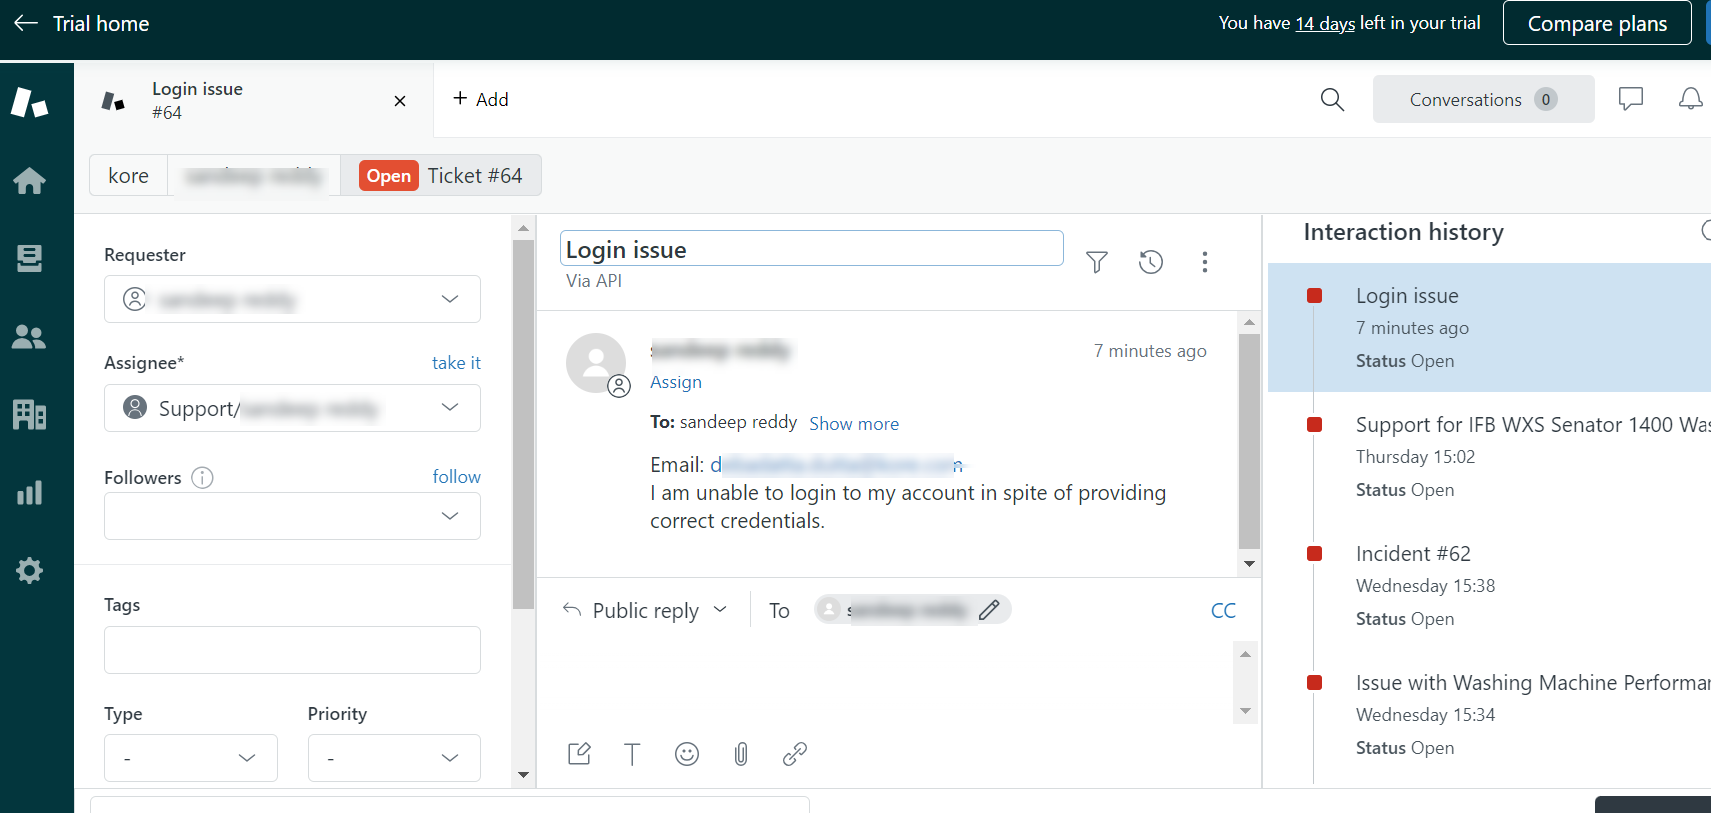Click the conversation filter funnel icon
This screenshot has width=1711, height=813.
(1097, 262)
